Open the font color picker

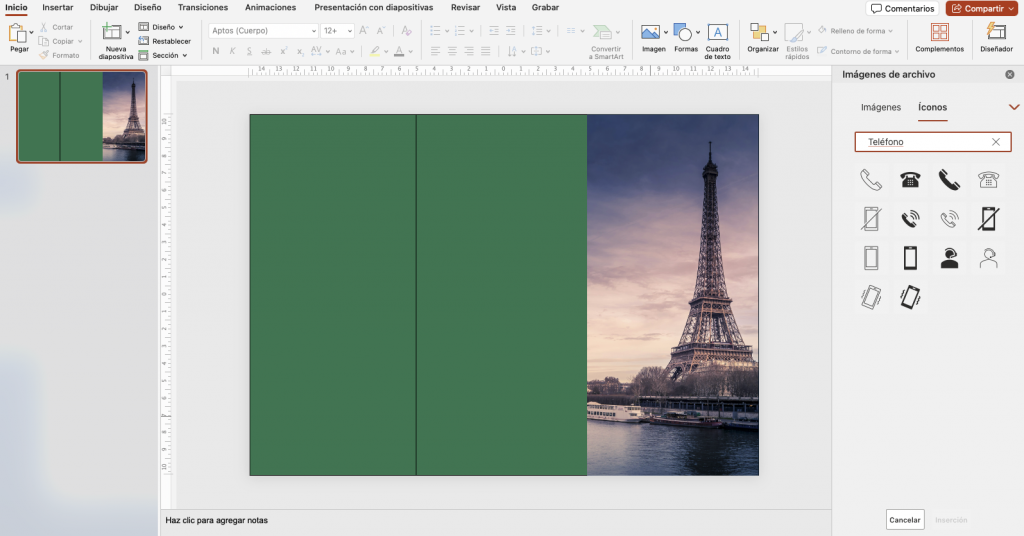click(x=399, y=51)
